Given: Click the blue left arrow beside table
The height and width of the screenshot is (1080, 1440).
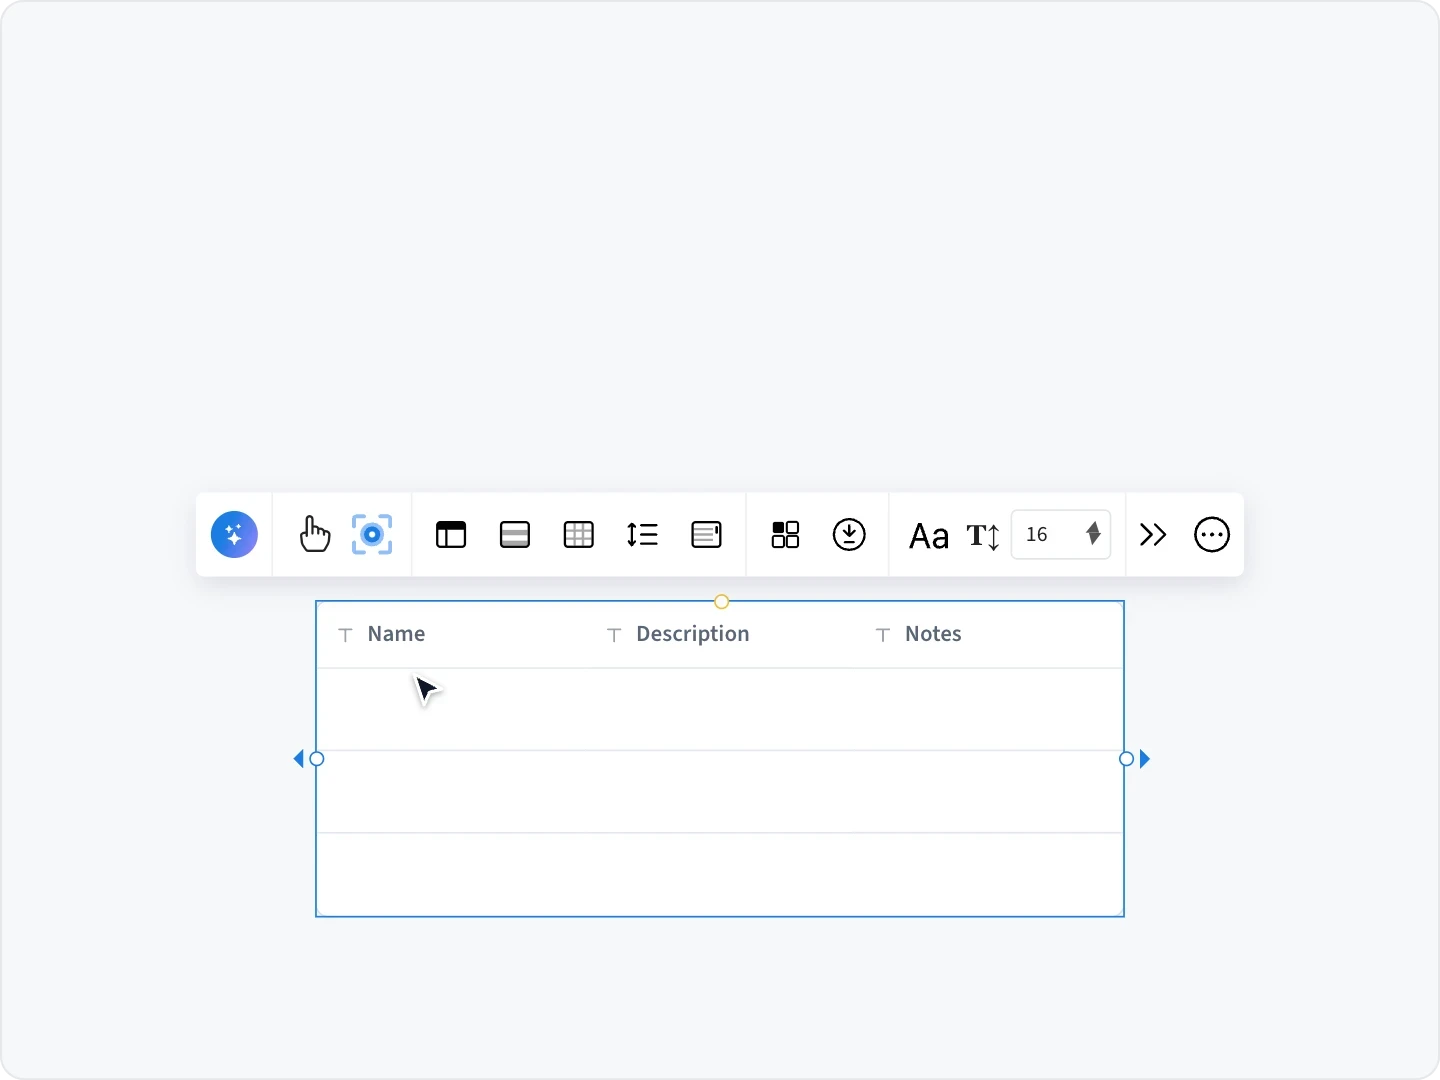Looking at the screenshot, I should [298, 759].
